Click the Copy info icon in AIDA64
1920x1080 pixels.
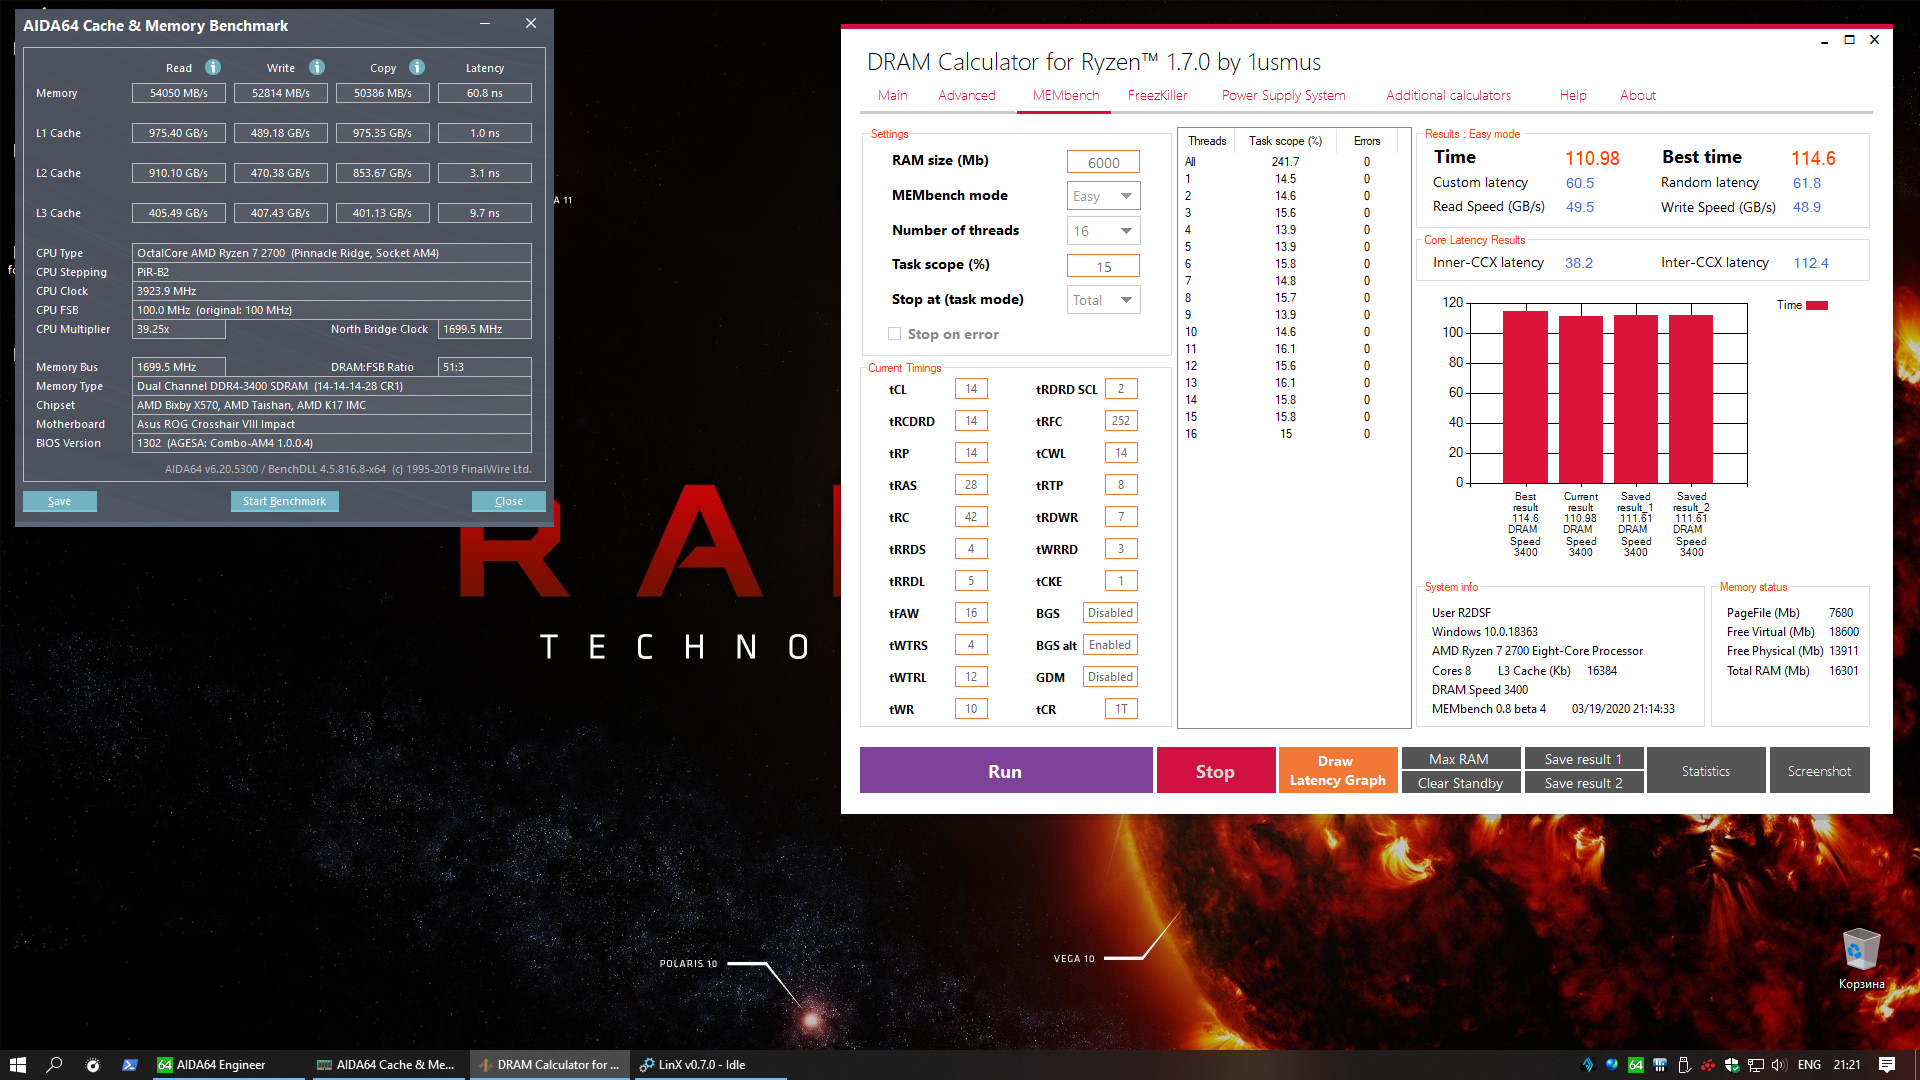click(x=417, y=67)
